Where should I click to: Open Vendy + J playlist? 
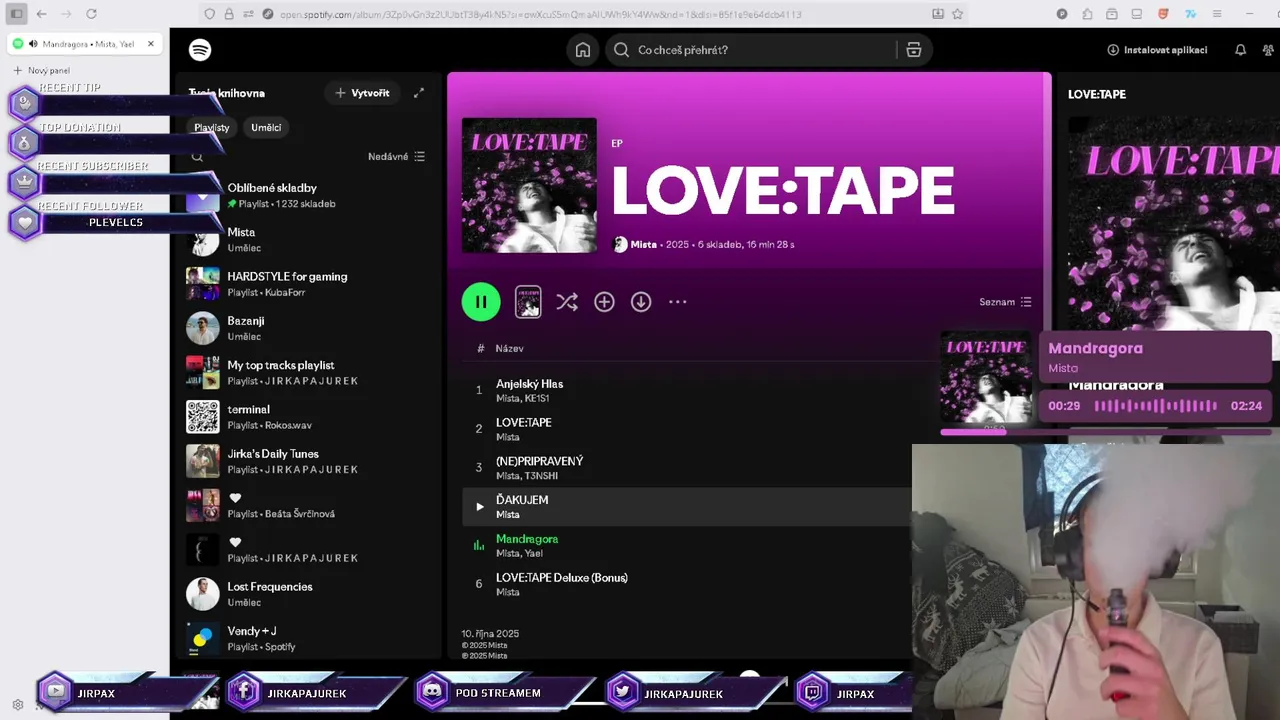coord(309,638)
